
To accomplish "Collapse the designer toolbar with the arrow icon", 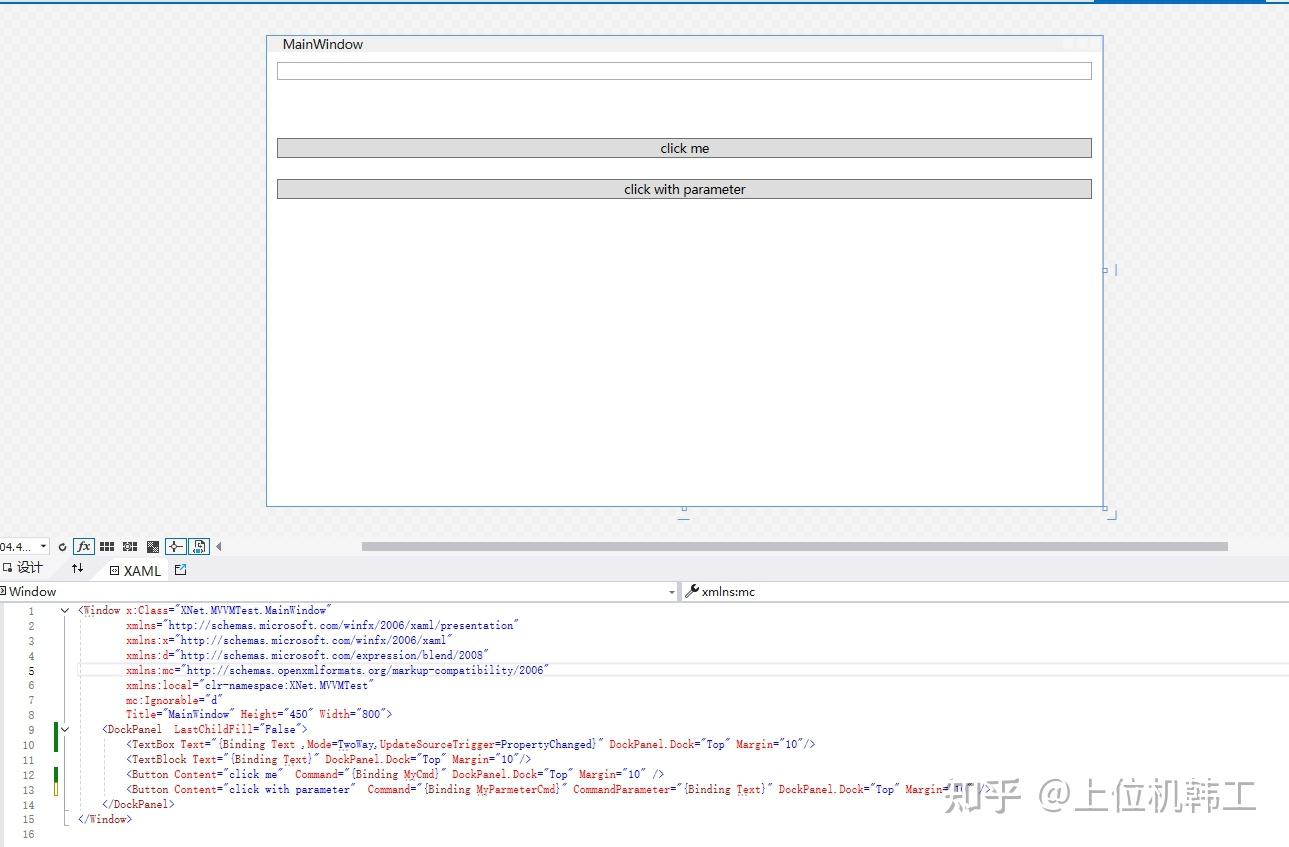I will pyautogui.click(x=219, y=546).
